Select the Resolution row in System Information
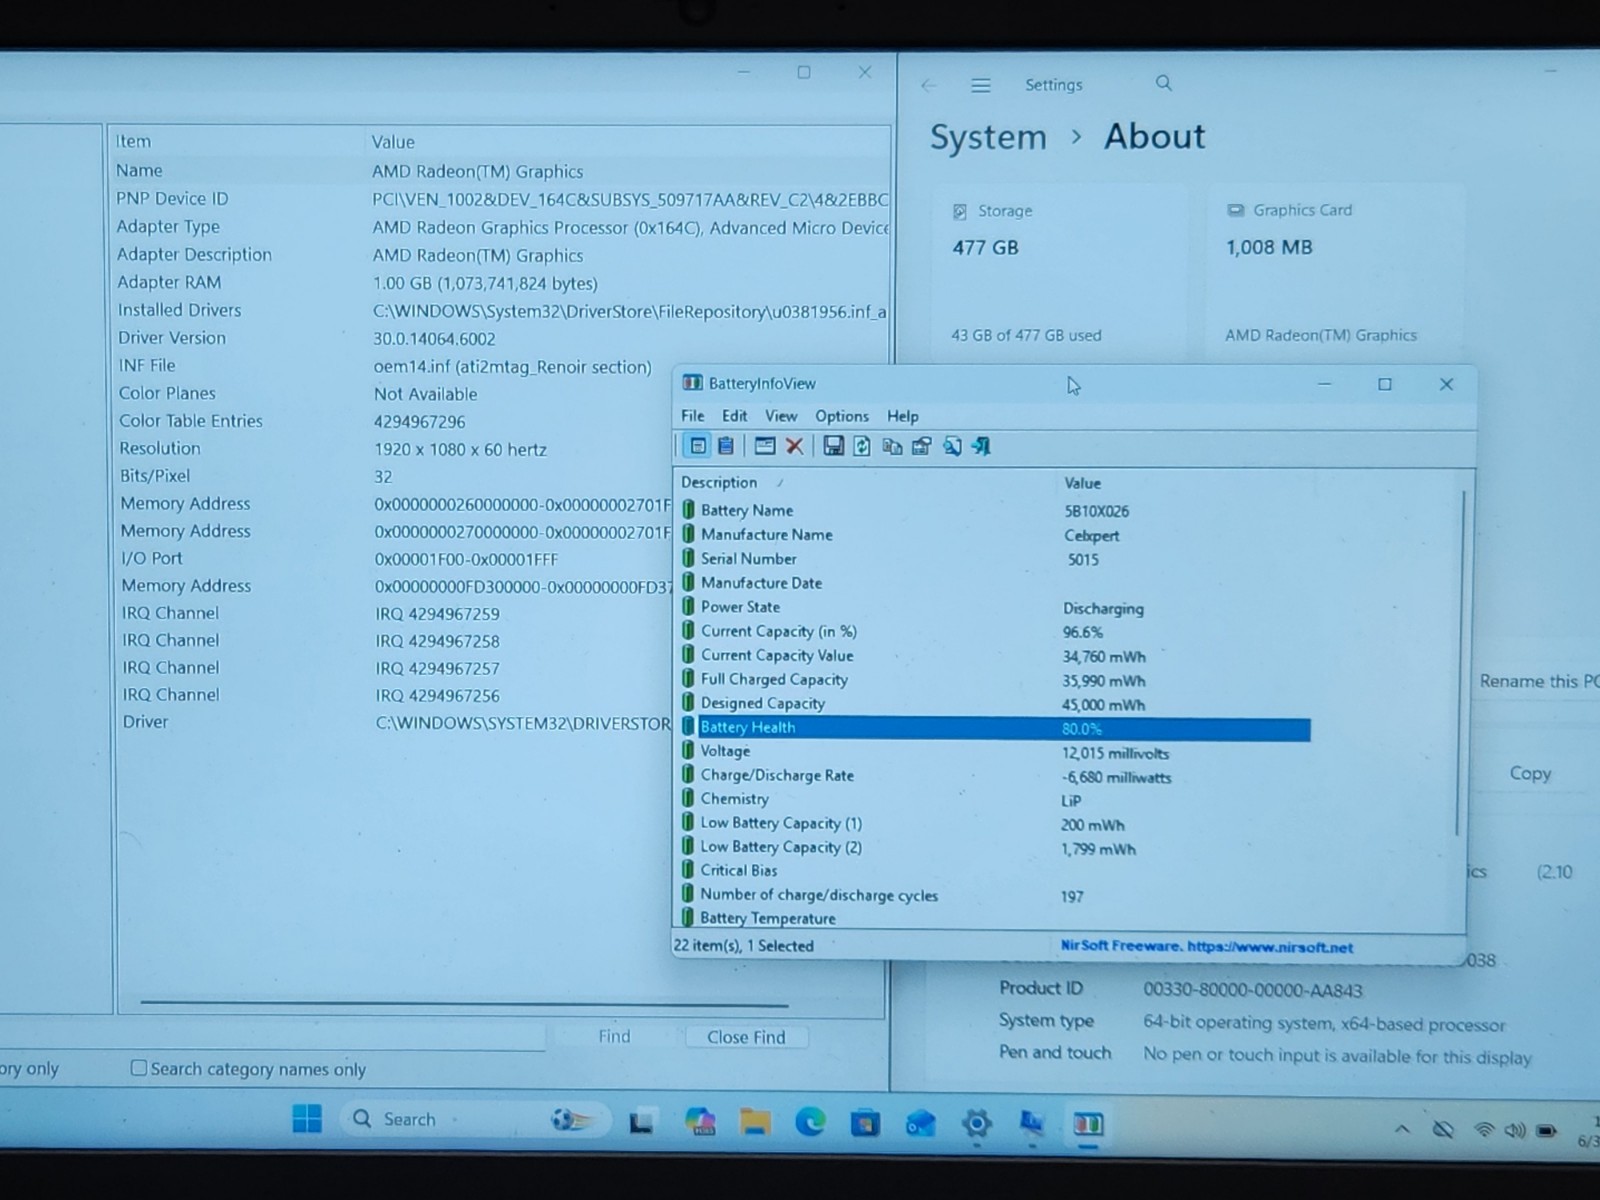The height and width of the screenshot is (1200, 1600). 395,449
